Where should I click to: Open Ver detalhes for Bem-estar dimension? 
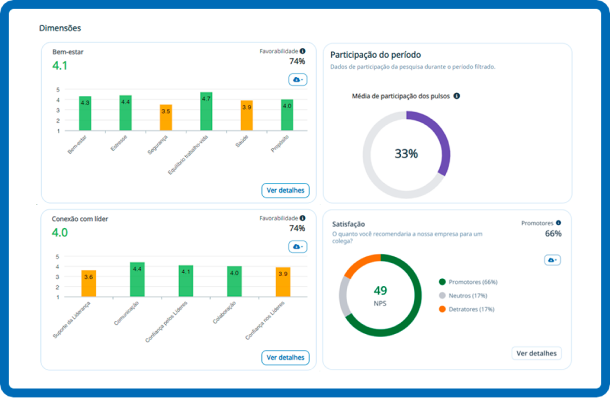tap(285, 190)
